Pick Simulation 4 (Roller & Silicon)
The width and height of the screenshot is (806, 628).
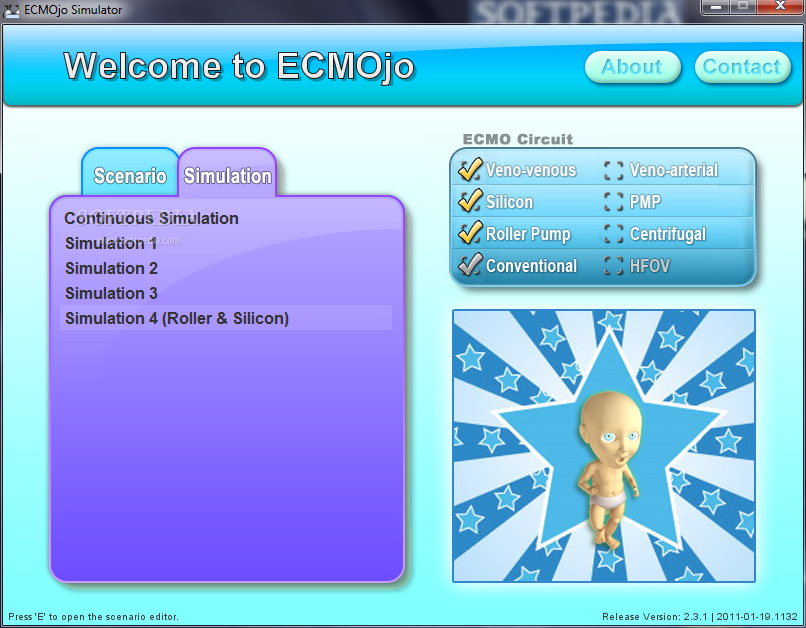click(x=226, y=318)
